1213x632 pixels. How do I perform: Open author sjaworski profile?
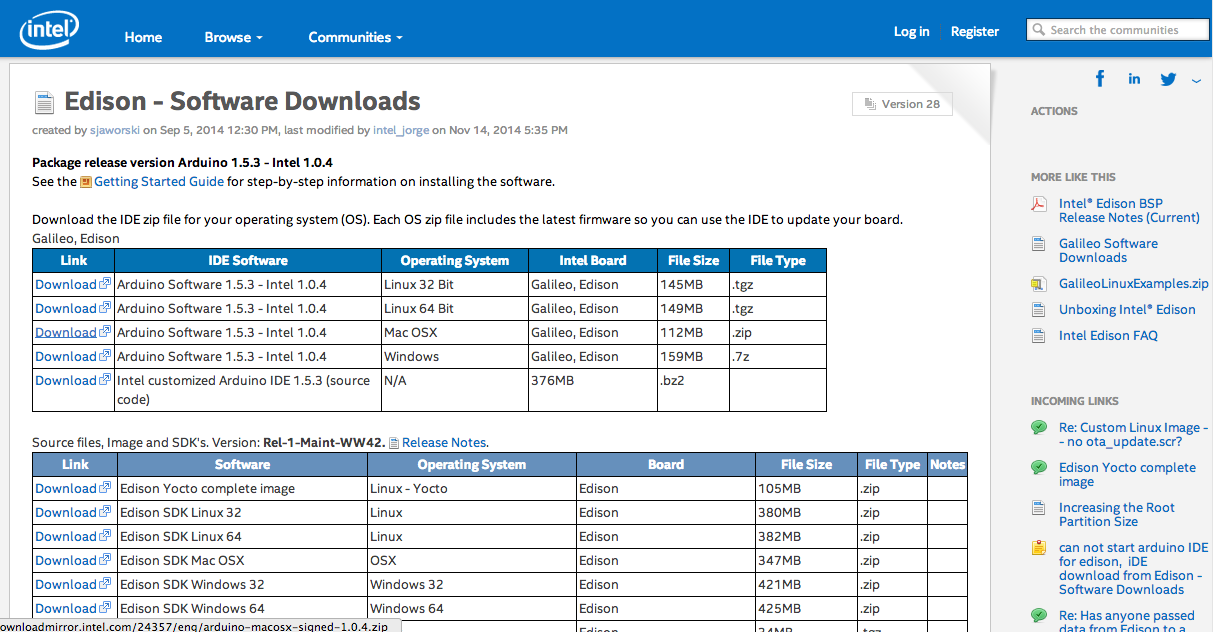(x=115, y=130)
